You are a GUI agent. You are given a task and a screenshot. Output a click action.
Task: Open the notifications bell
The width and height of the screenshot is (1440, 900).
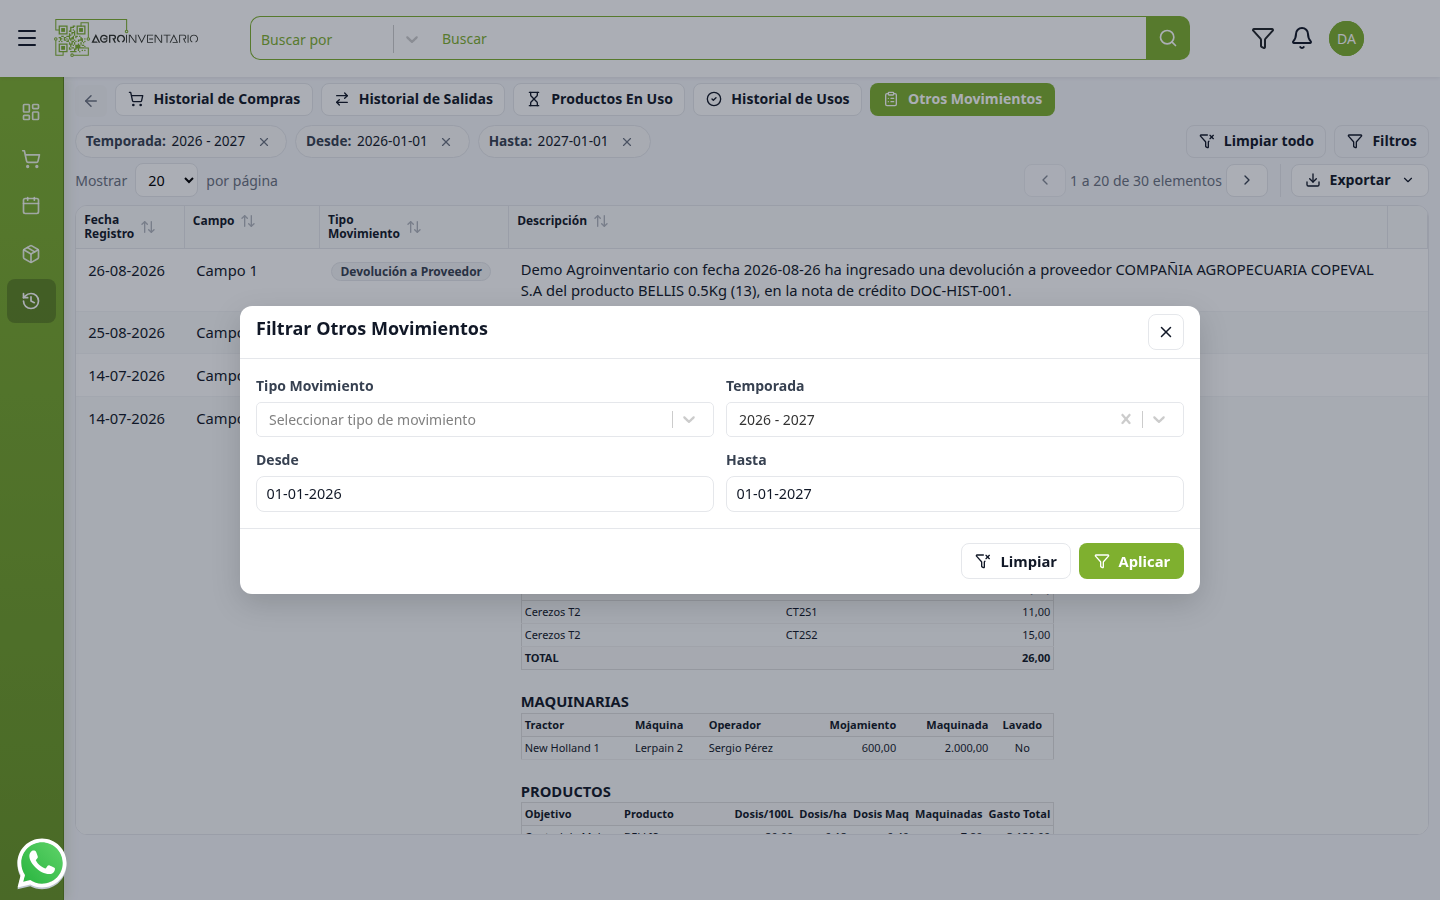1302,38
